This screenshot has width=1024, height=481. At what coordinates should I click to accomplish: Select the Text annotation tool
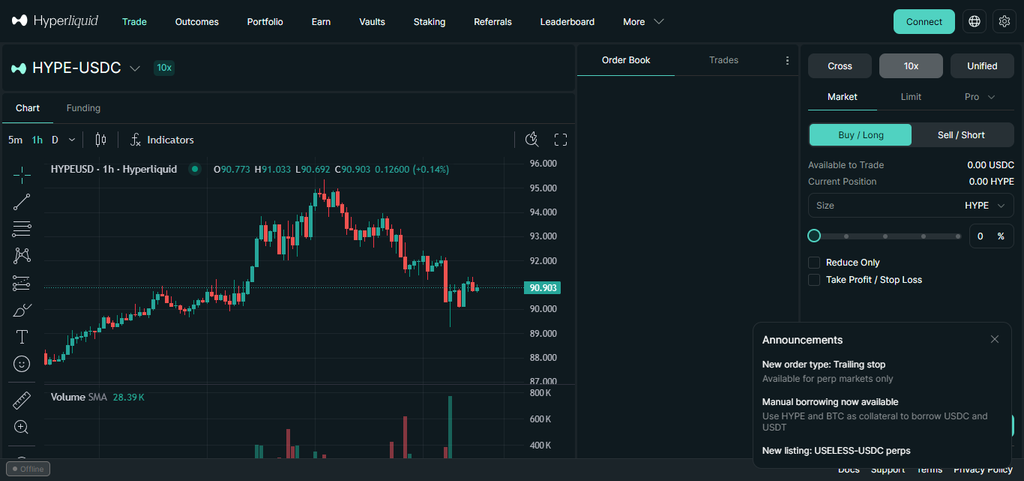(22, 337)
